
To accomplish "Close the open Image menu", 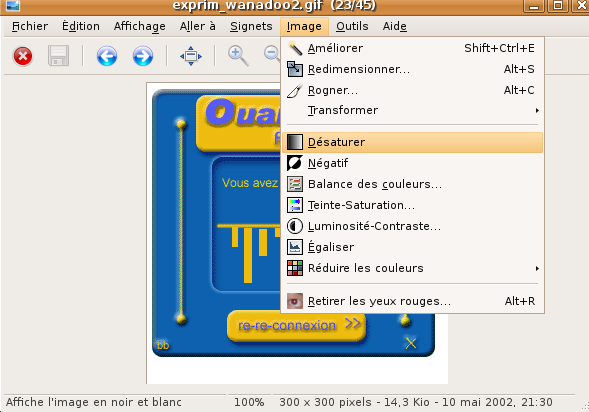I will pos(304,26).
